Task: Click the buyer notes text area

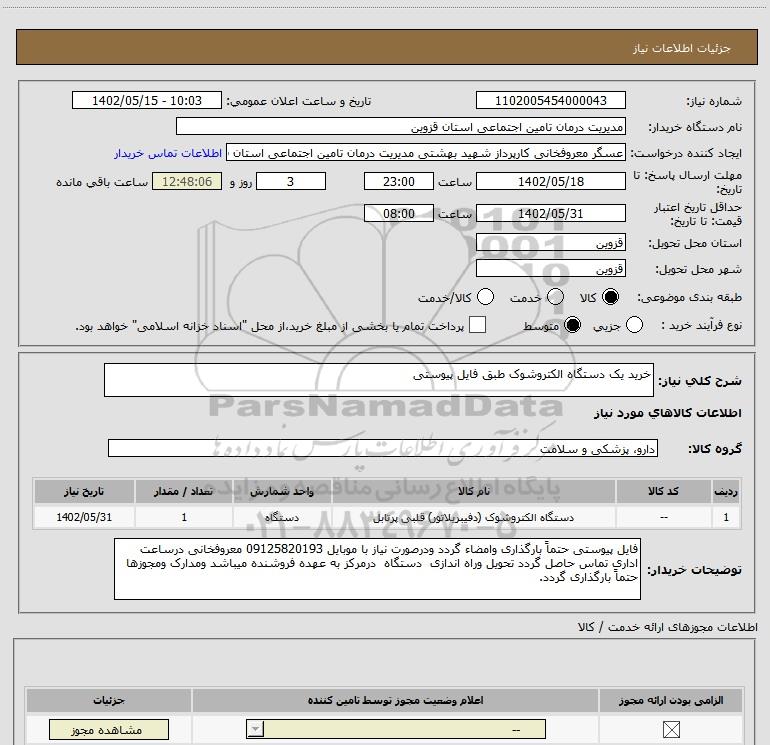Action: [x=377, y=569]
